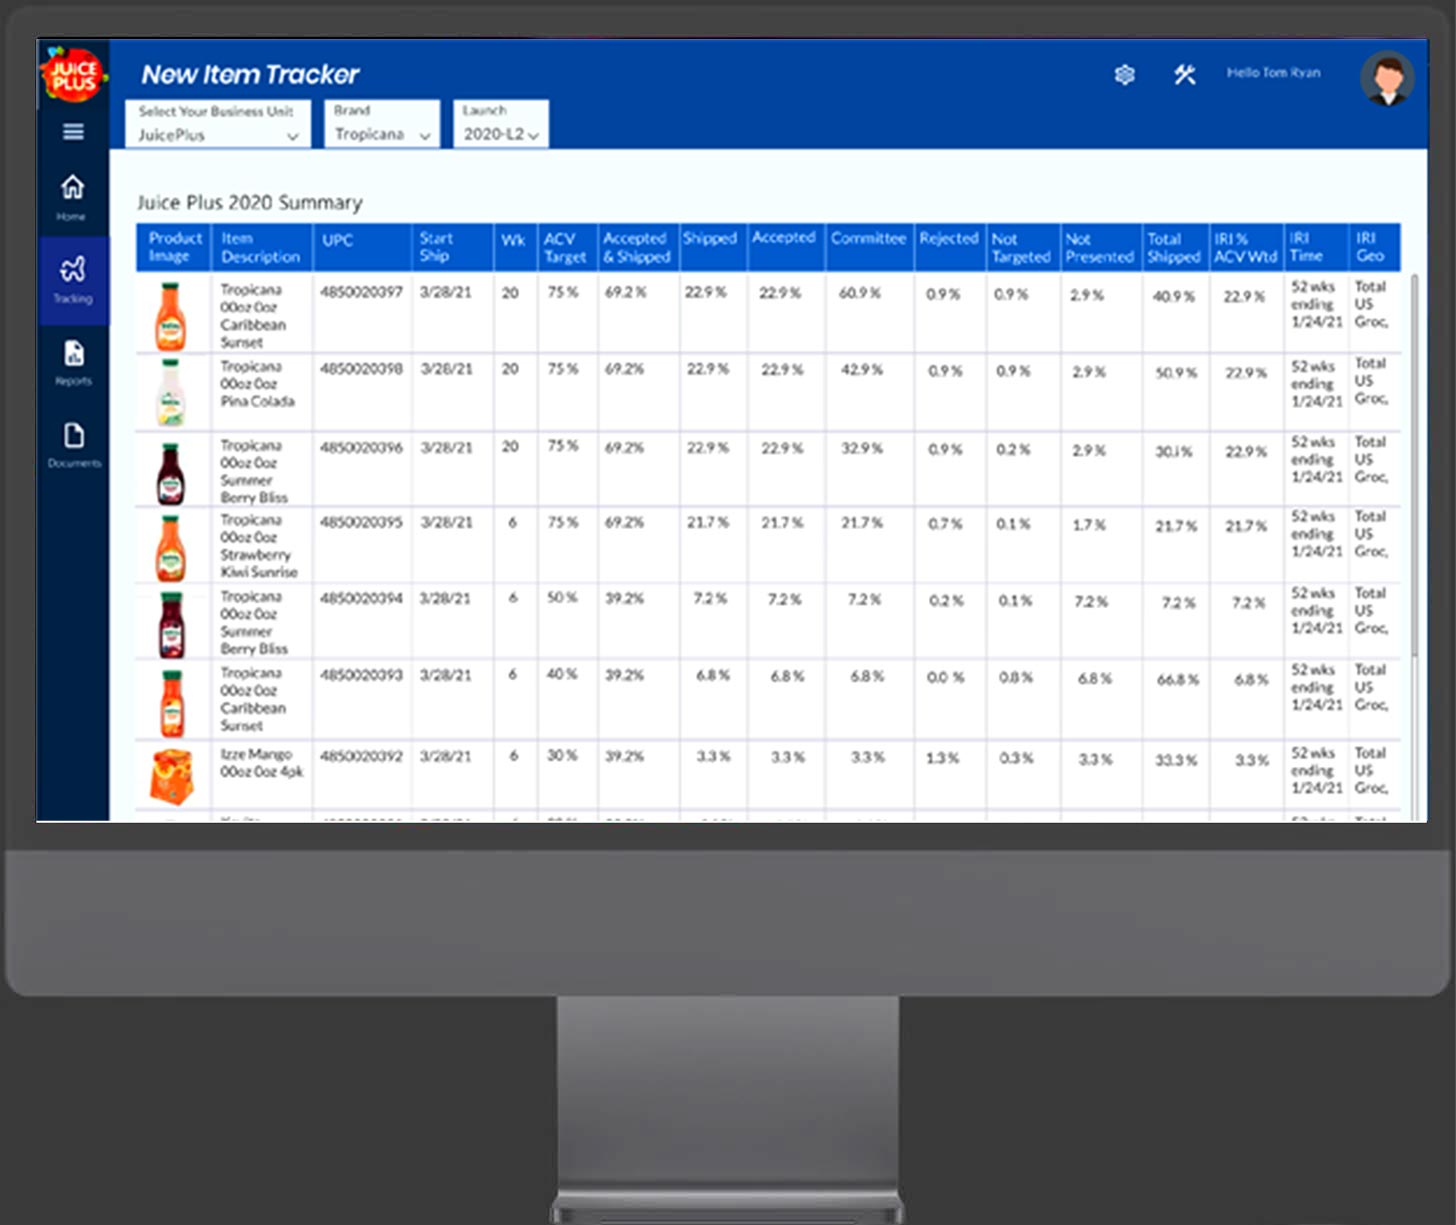Select UPC 4850020397 cell
Screen dimensions: 1456x1225
point(361,292)
